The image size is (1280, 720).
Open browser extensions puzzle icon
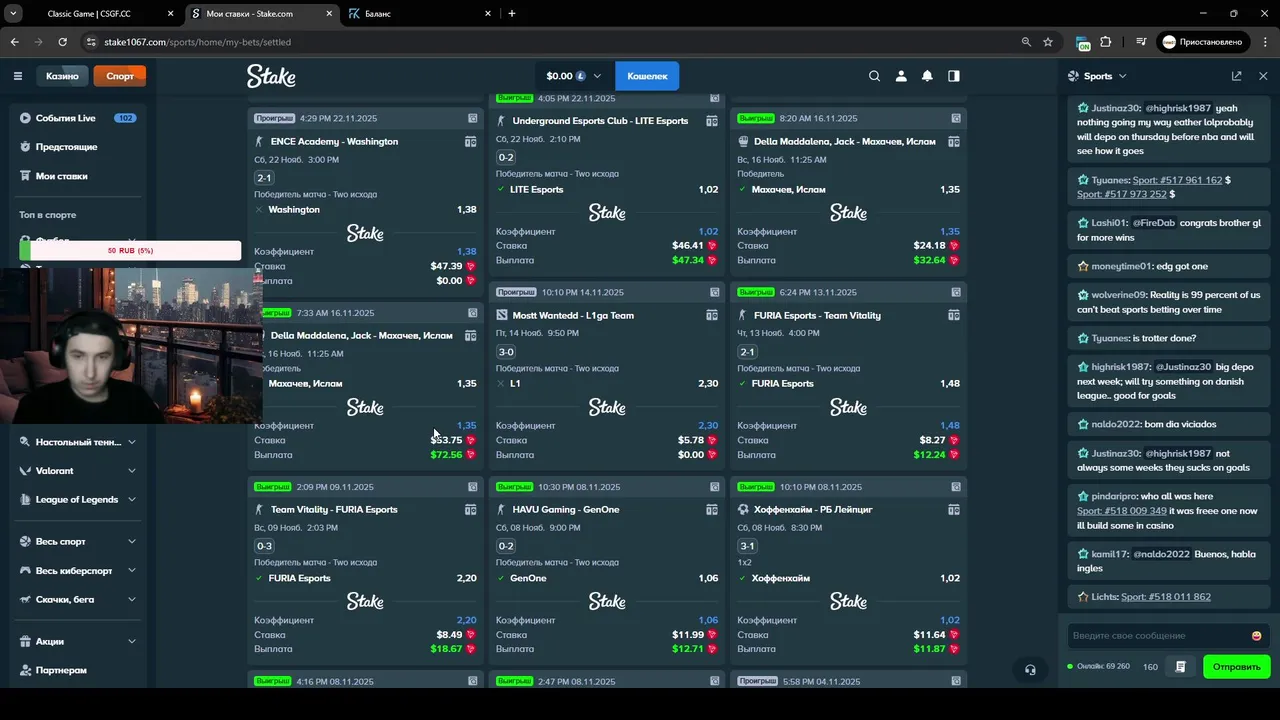click(x=1105, y=42)
